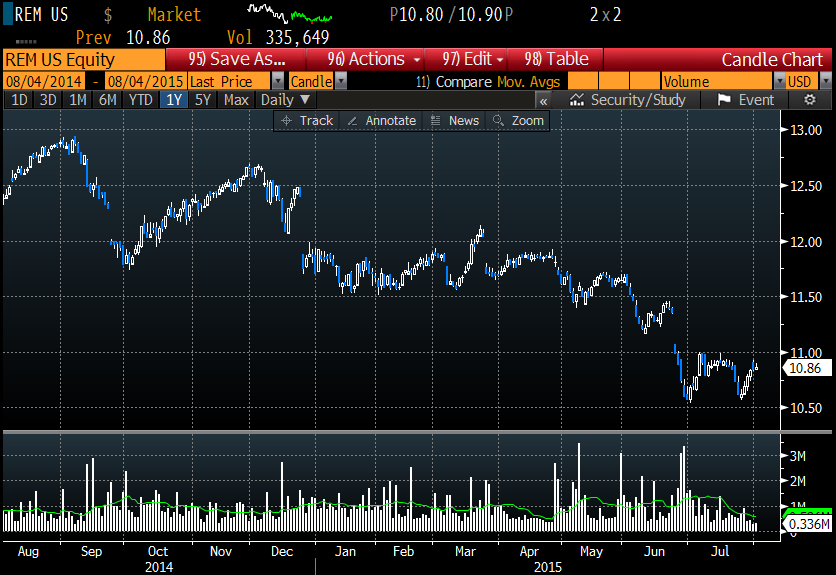Open chart settings gear icon

click(810, 100)
